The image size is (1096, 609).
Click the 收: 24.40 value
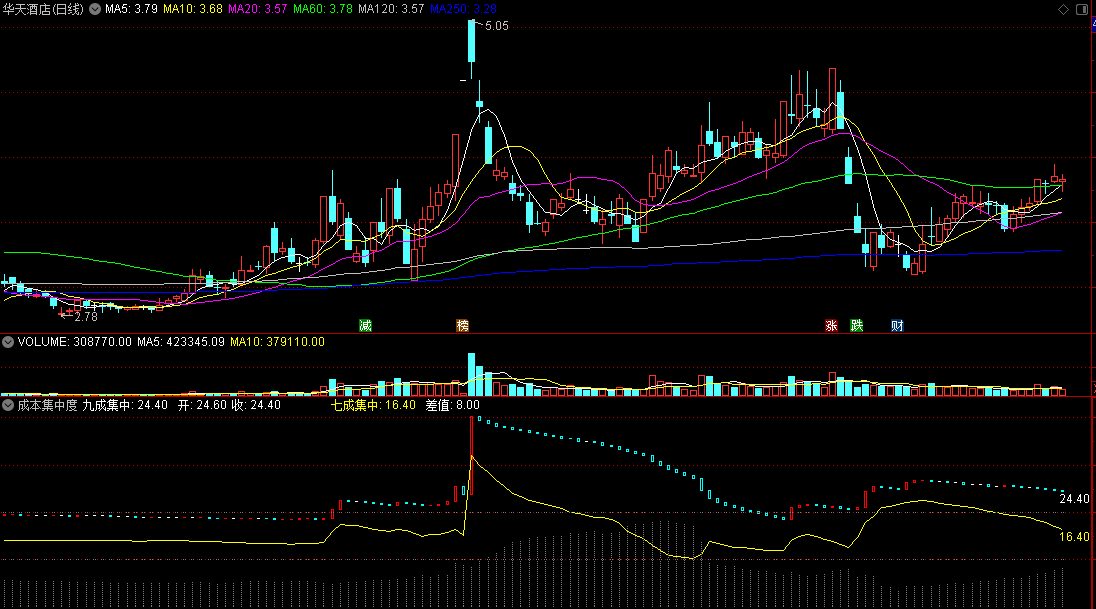pos(256,405)
